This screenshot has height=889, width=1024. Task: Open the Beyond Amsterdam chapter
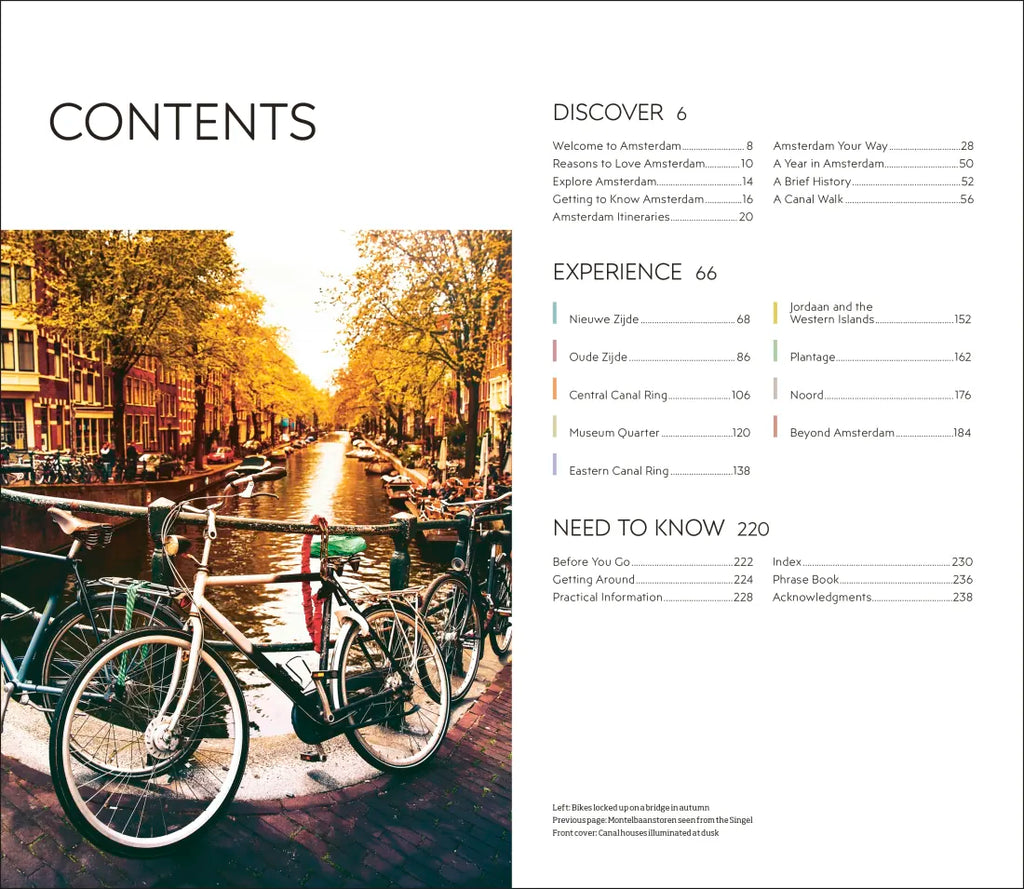(x=842, y=433)
